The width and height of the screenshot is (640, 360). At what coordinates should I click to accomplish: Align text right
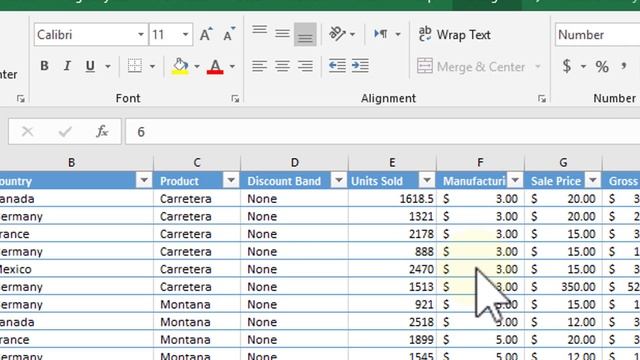305,66
